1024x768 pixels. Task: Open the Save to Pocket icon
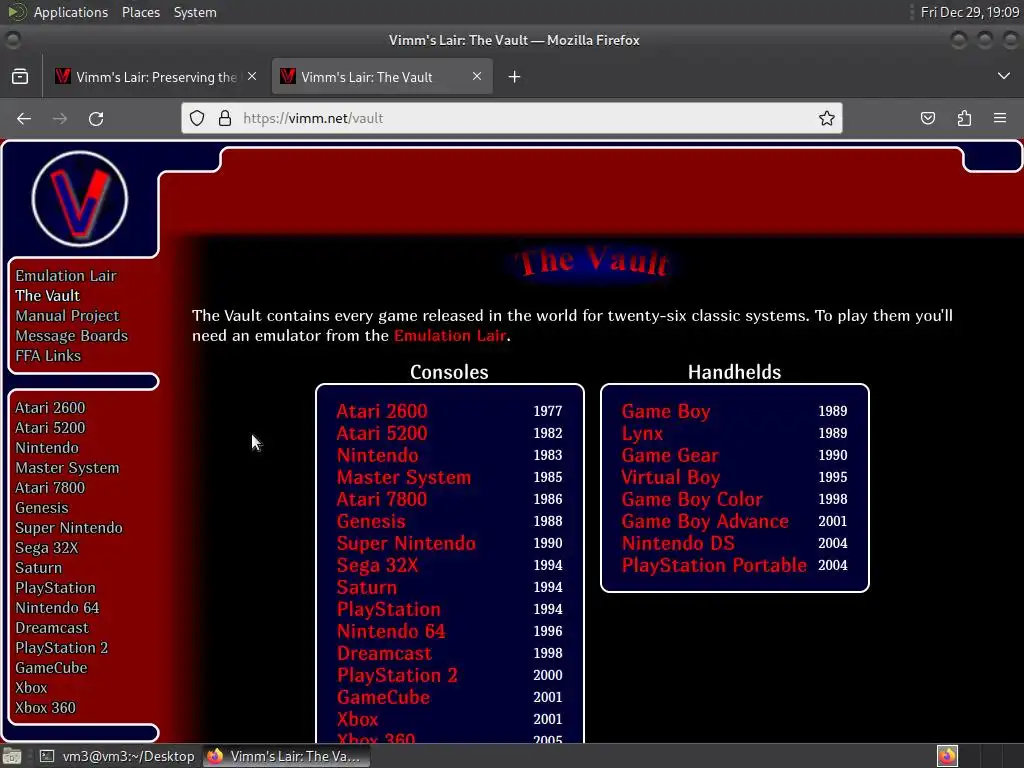pyautogui.click(x=927, y=118)
